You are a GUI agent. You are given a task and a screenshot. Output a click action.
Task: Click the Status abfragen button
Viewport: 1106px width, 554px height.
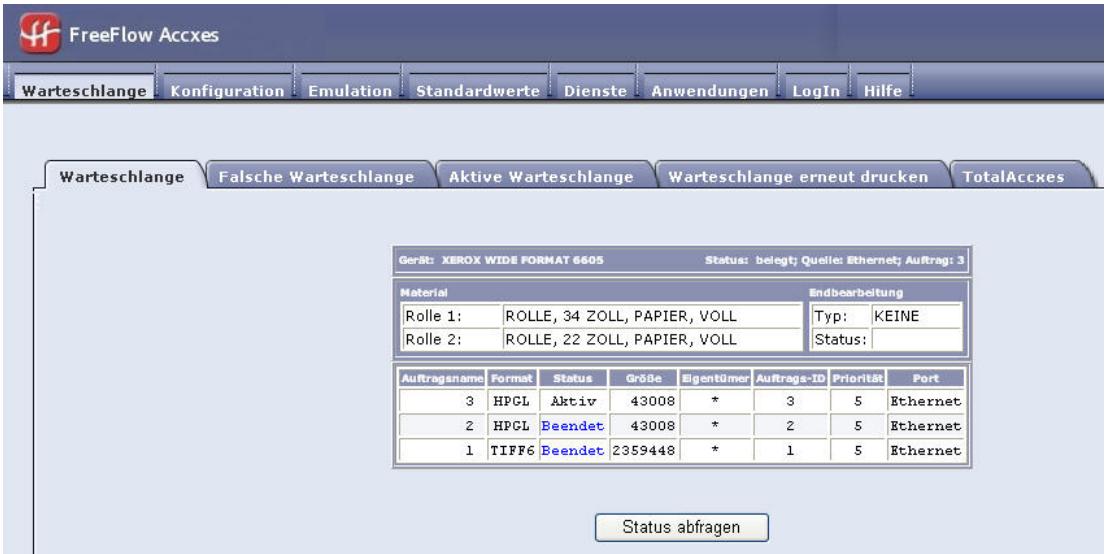[x=681, y=527]
